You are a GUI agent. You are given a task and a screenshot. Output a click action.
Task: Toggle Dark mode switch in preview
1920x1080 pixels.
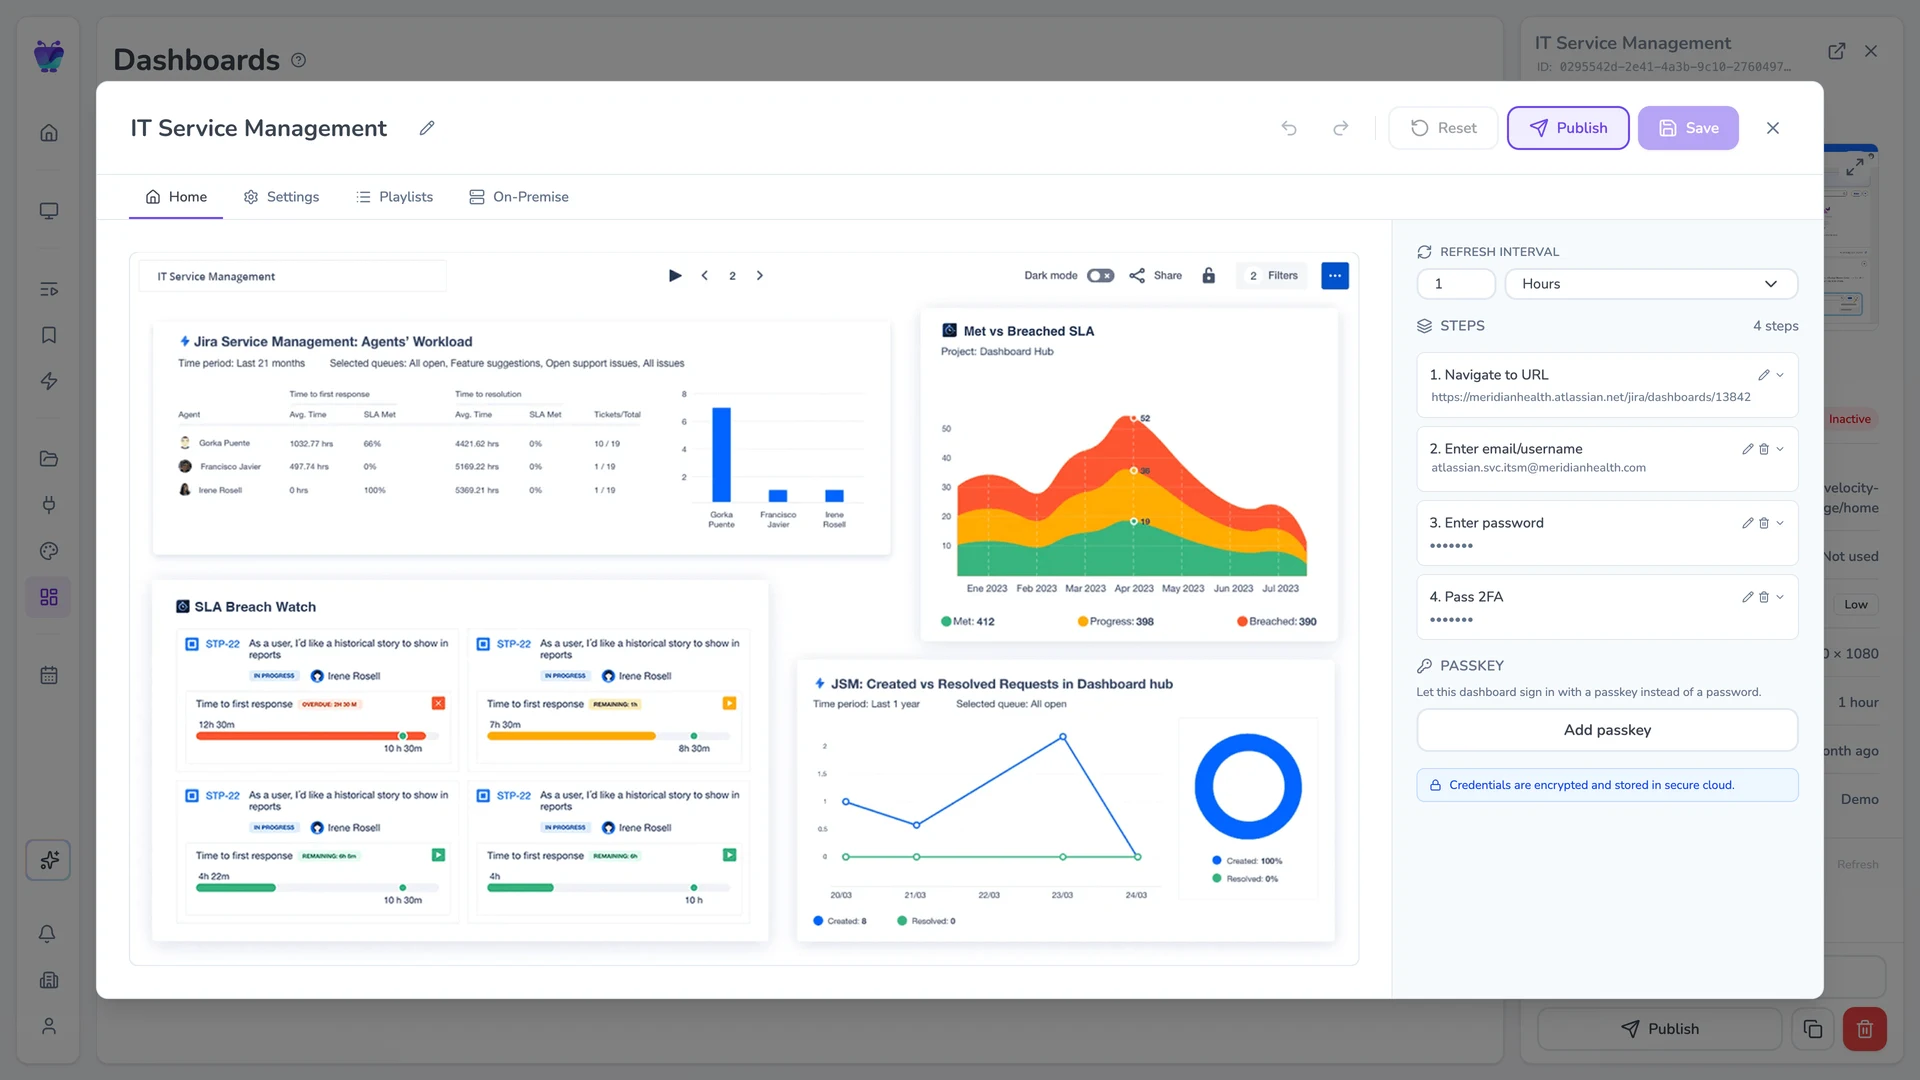1101,276
